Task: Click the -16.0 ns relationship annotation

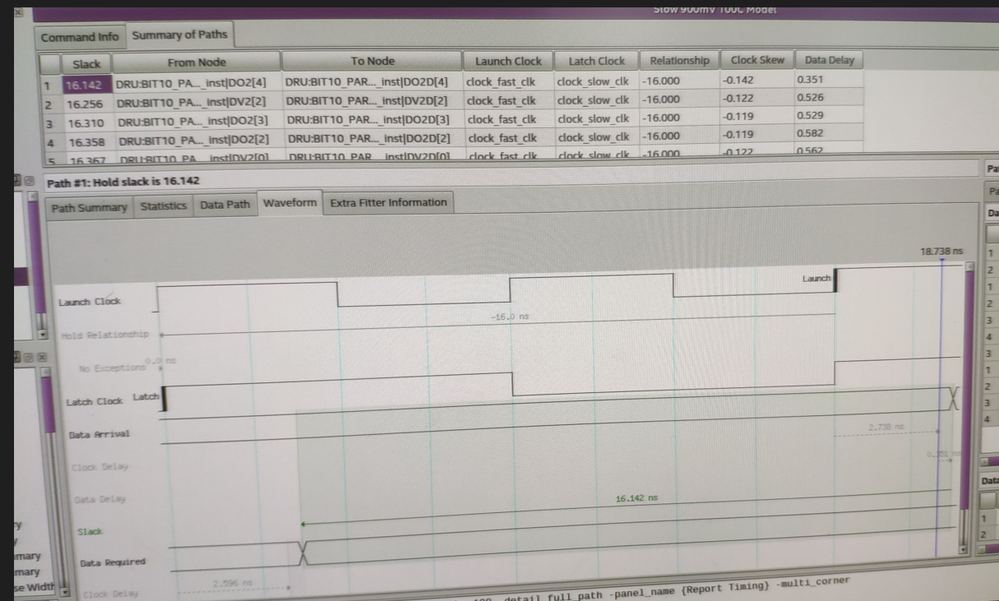Action: point(509,316)
